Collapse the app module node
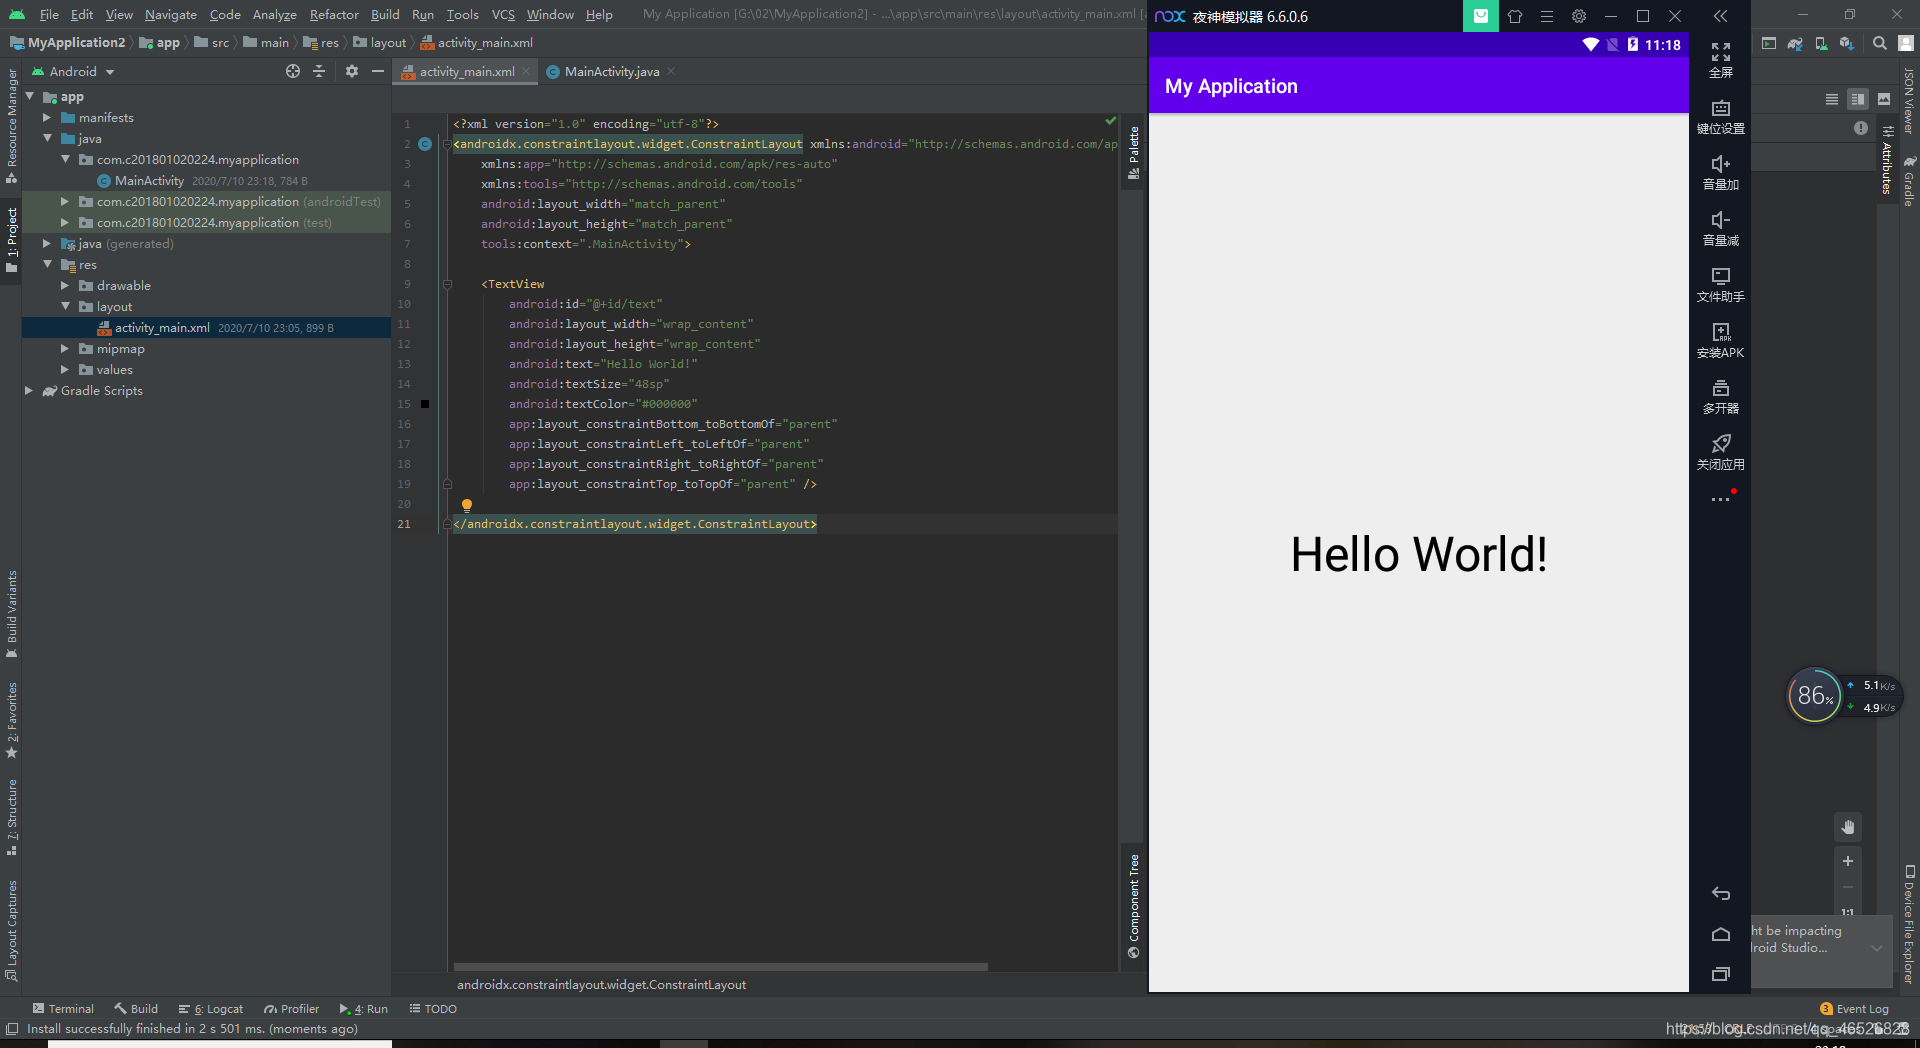Image resolution: width=1920 pixels, height=1048 pixels. coord(30,97)
